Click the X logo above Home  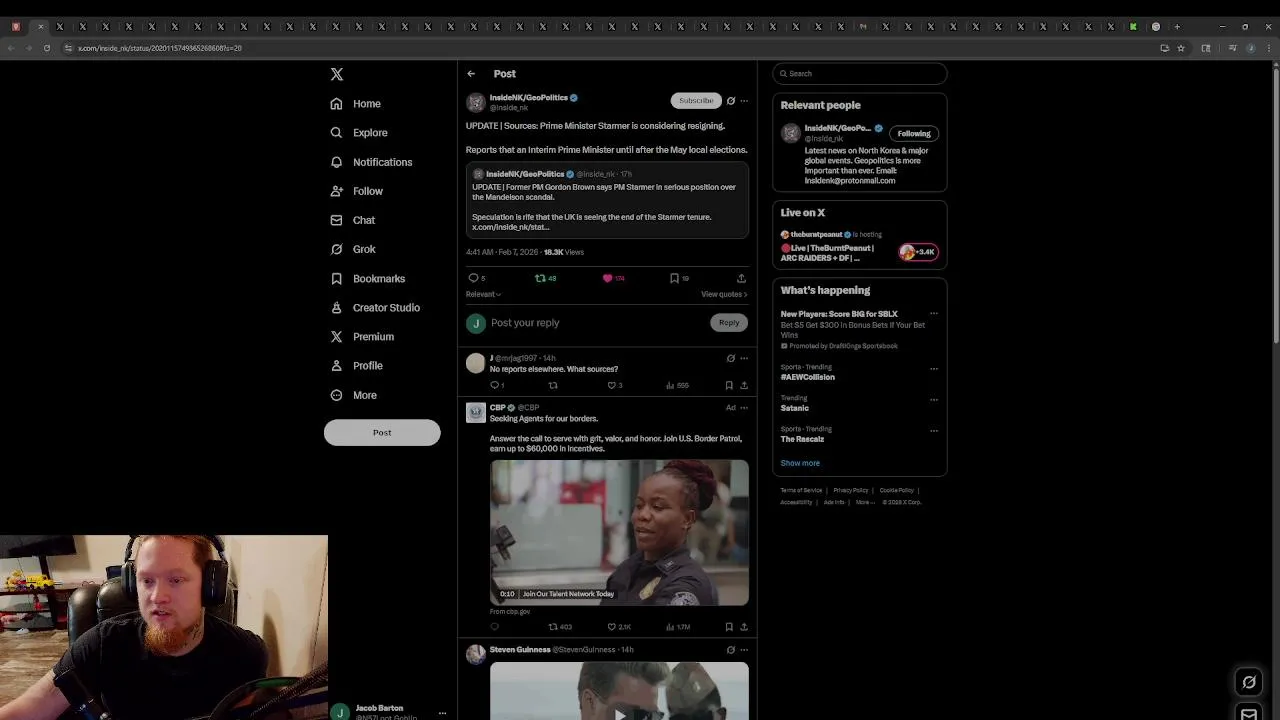[x=337, y=74]
